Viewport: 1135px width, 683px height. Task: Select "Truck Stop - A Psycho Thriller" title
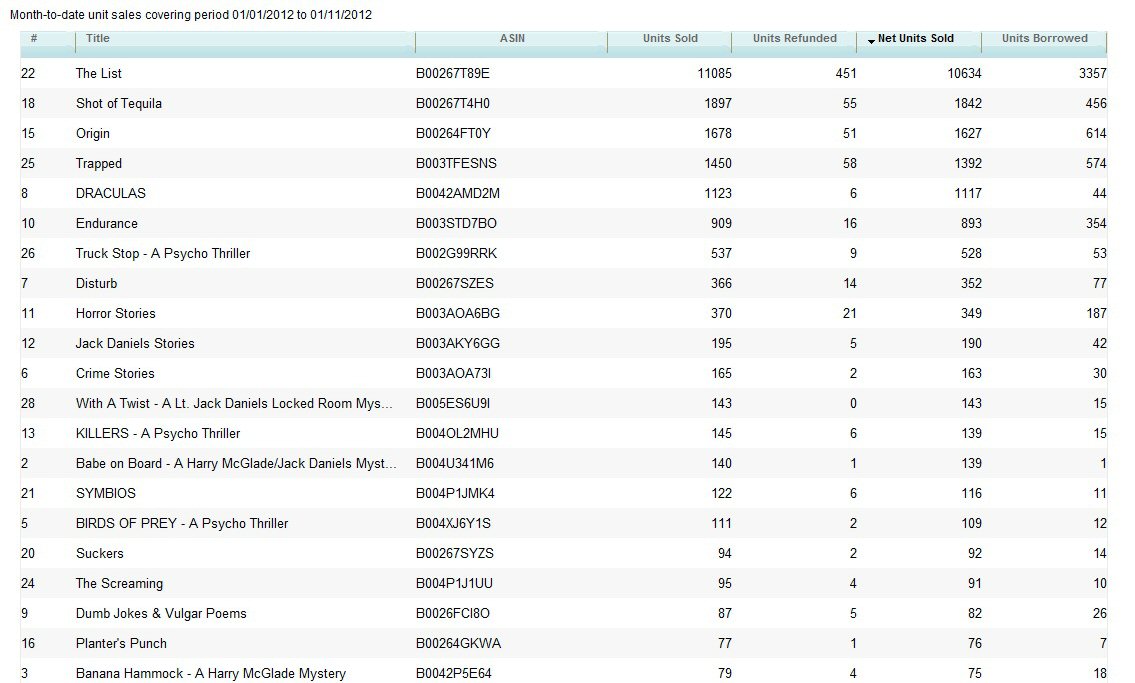(x=163, y=253)
